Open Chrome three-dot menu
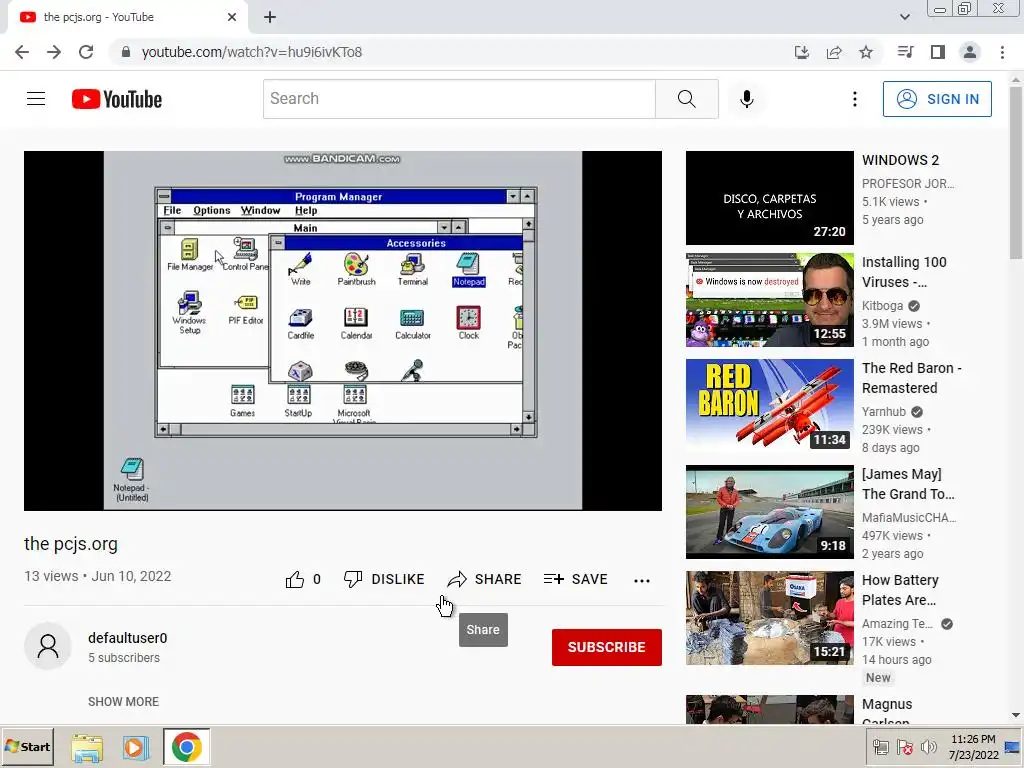This screenshot has width=1024, height=768. [x=1002, y=52]
